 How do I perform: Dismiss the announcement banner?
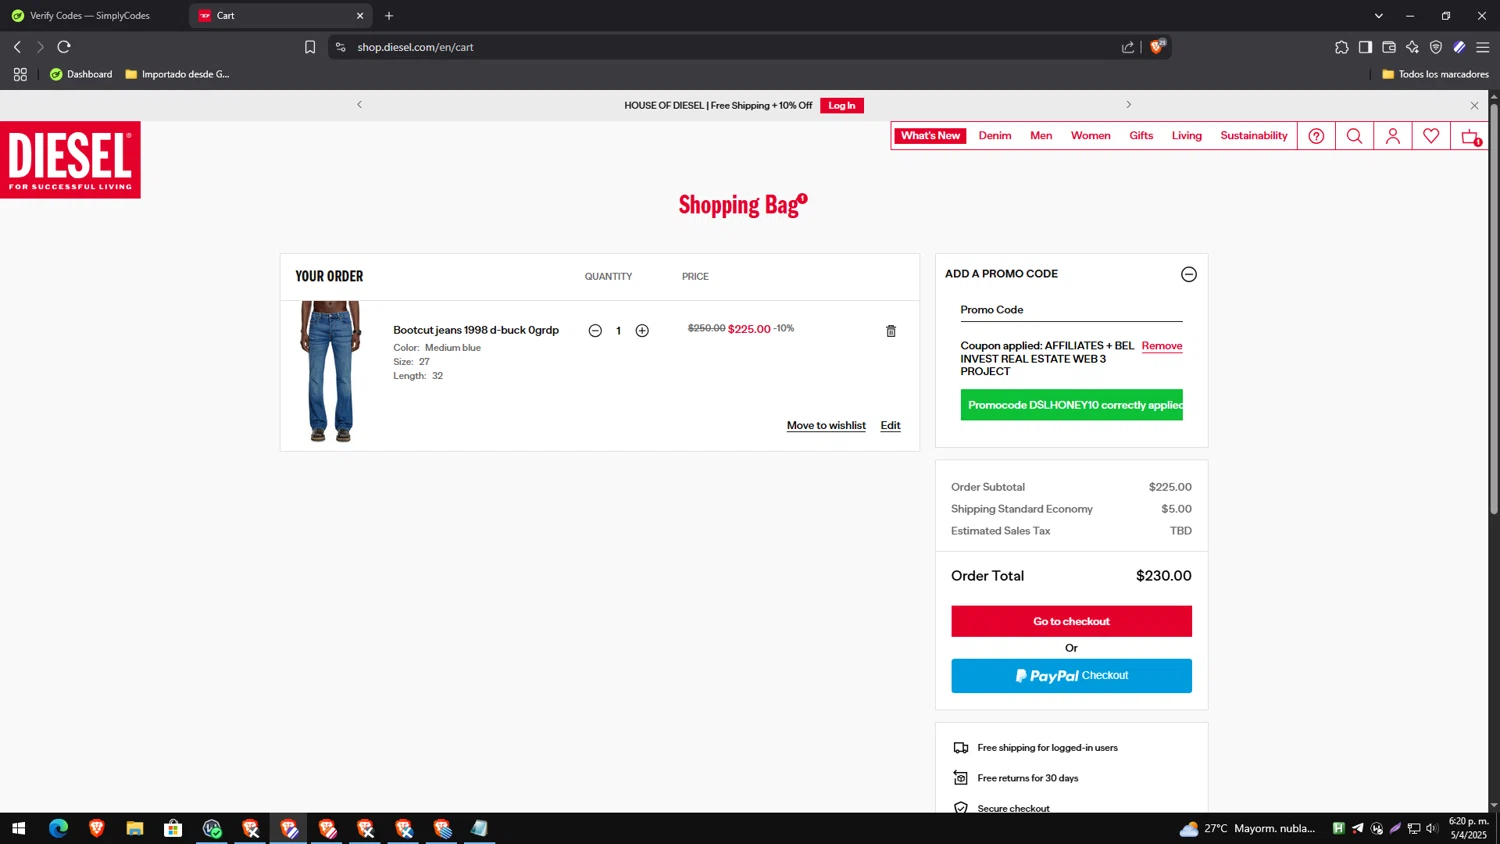click(x=1474, y=105)
